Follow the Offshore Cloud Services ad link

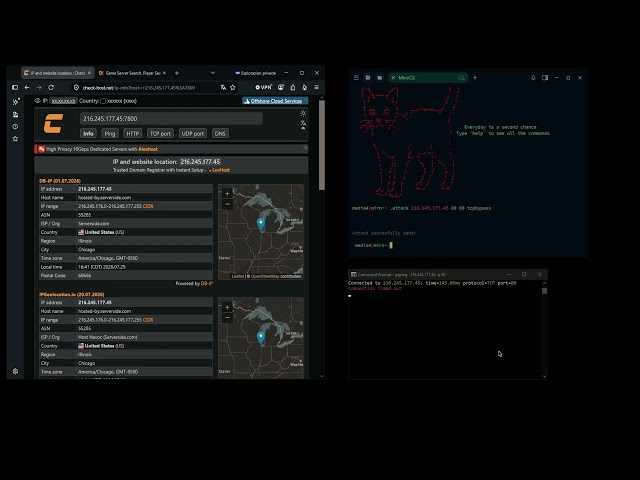pos(276,101)
